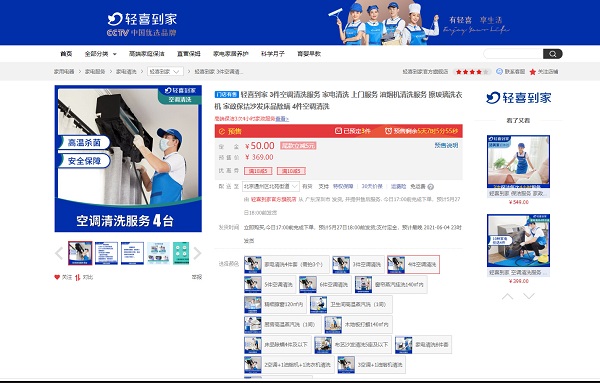Image resolution: width=600 pixels, height=383 pixels.
Task: Select the 5件空调清洗 option
Action: click(x=270, y=285)
